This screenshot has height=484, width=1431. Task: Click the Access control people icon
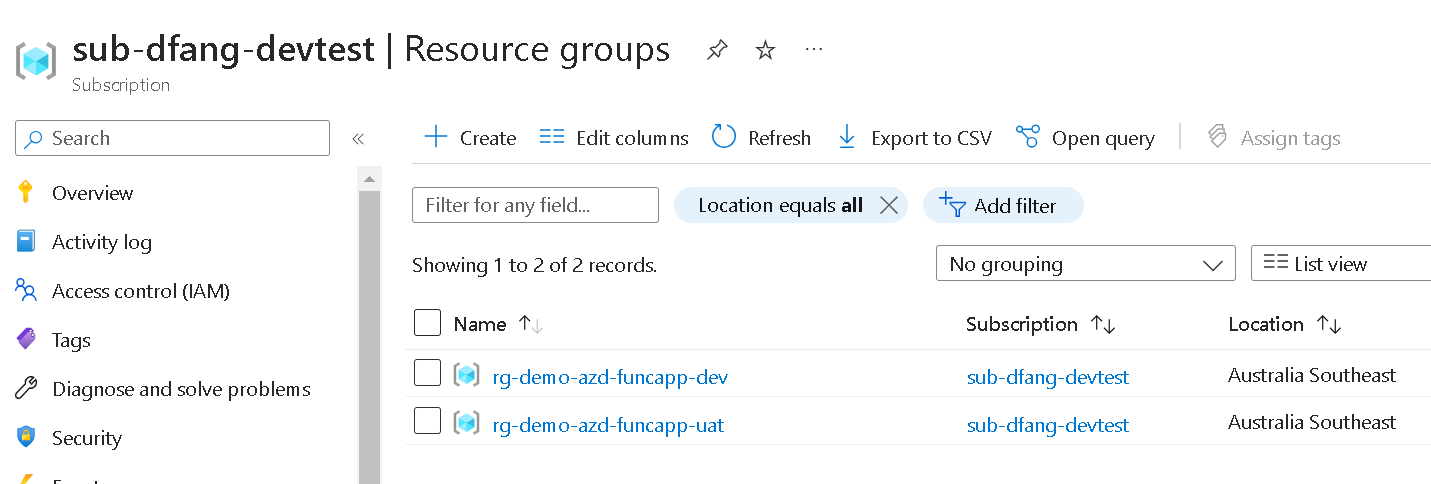26,290
